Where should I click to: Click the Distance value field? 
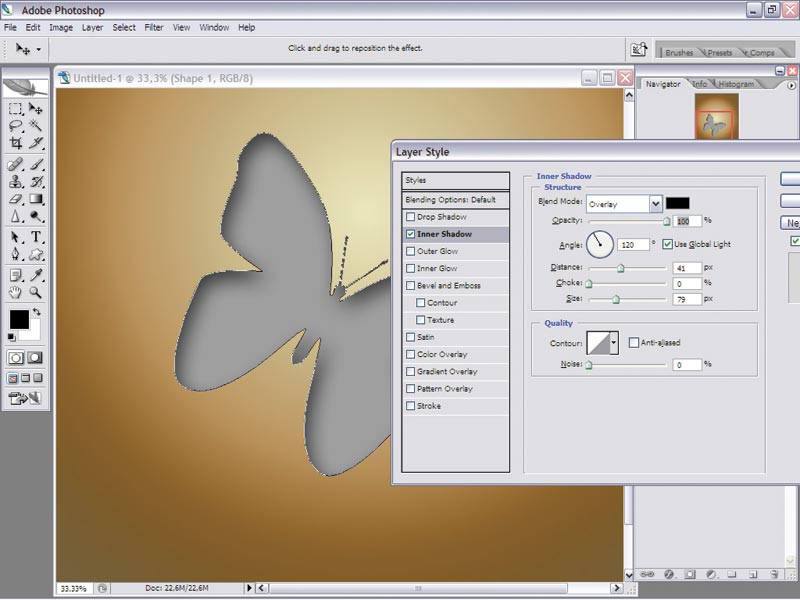(x=687, y=267)
